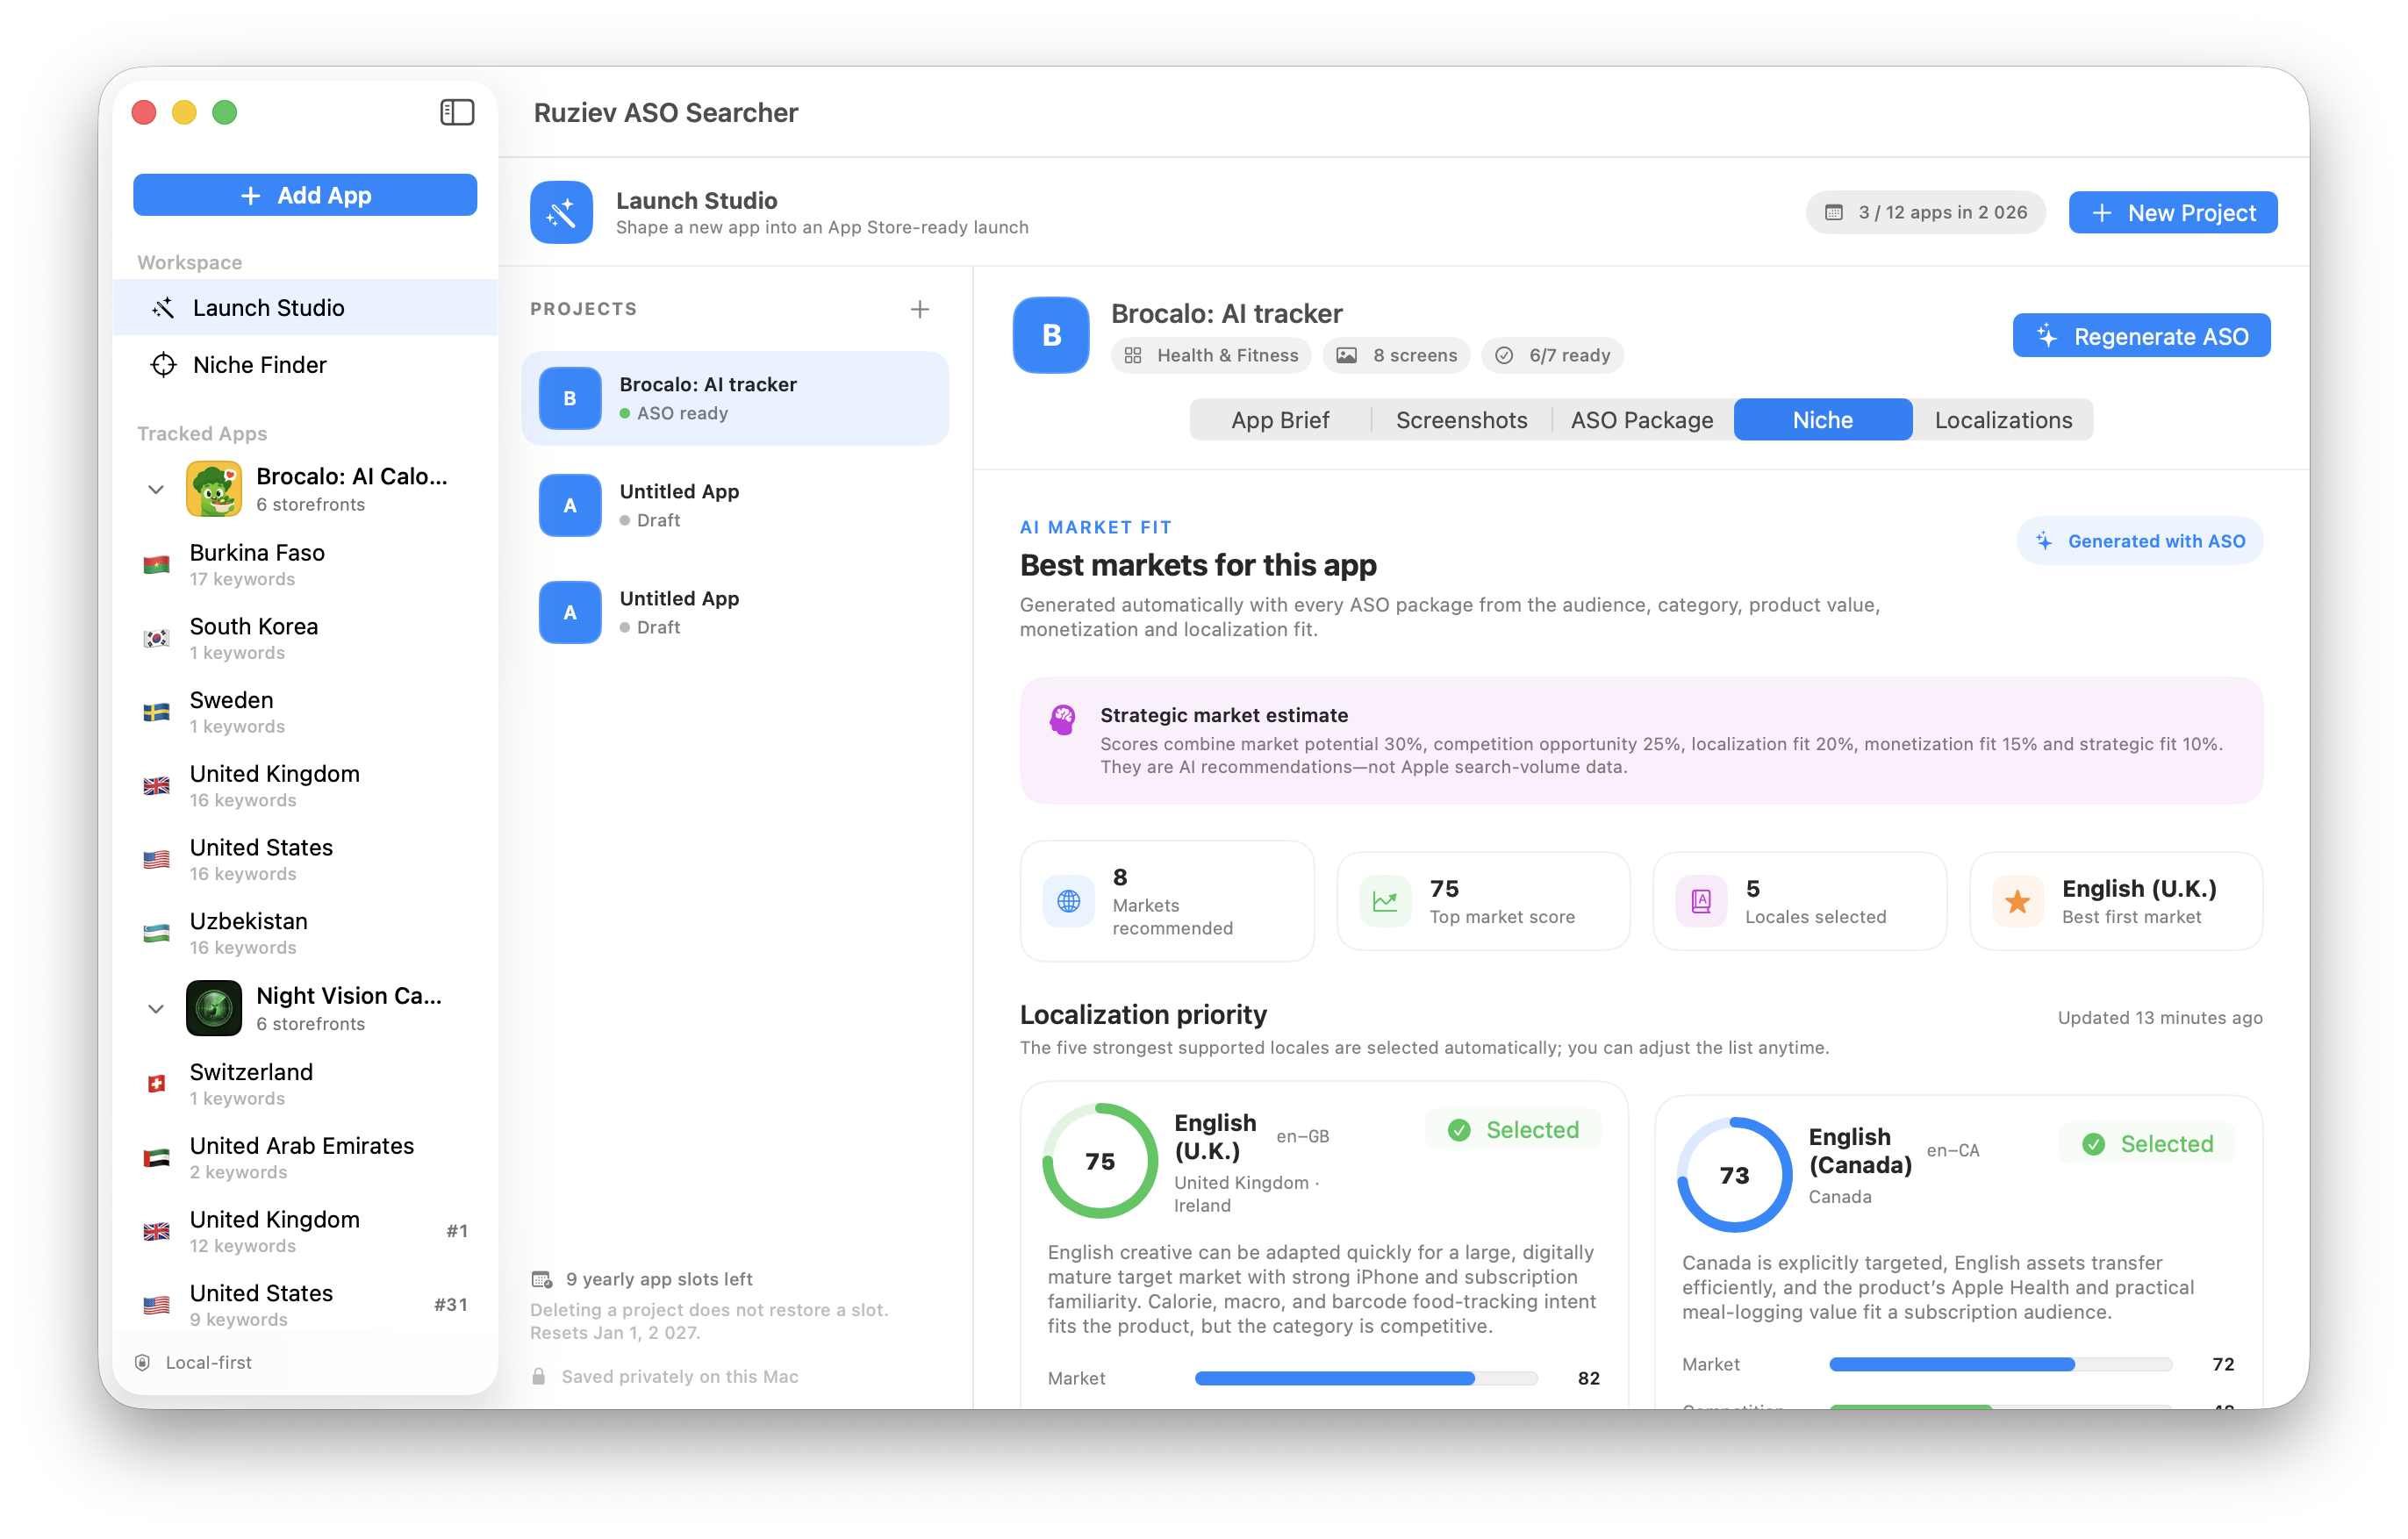Viewport: 2408px width, 1539px height.
Task: Click the chart icon for Top market score
Action: [1385, 901]
